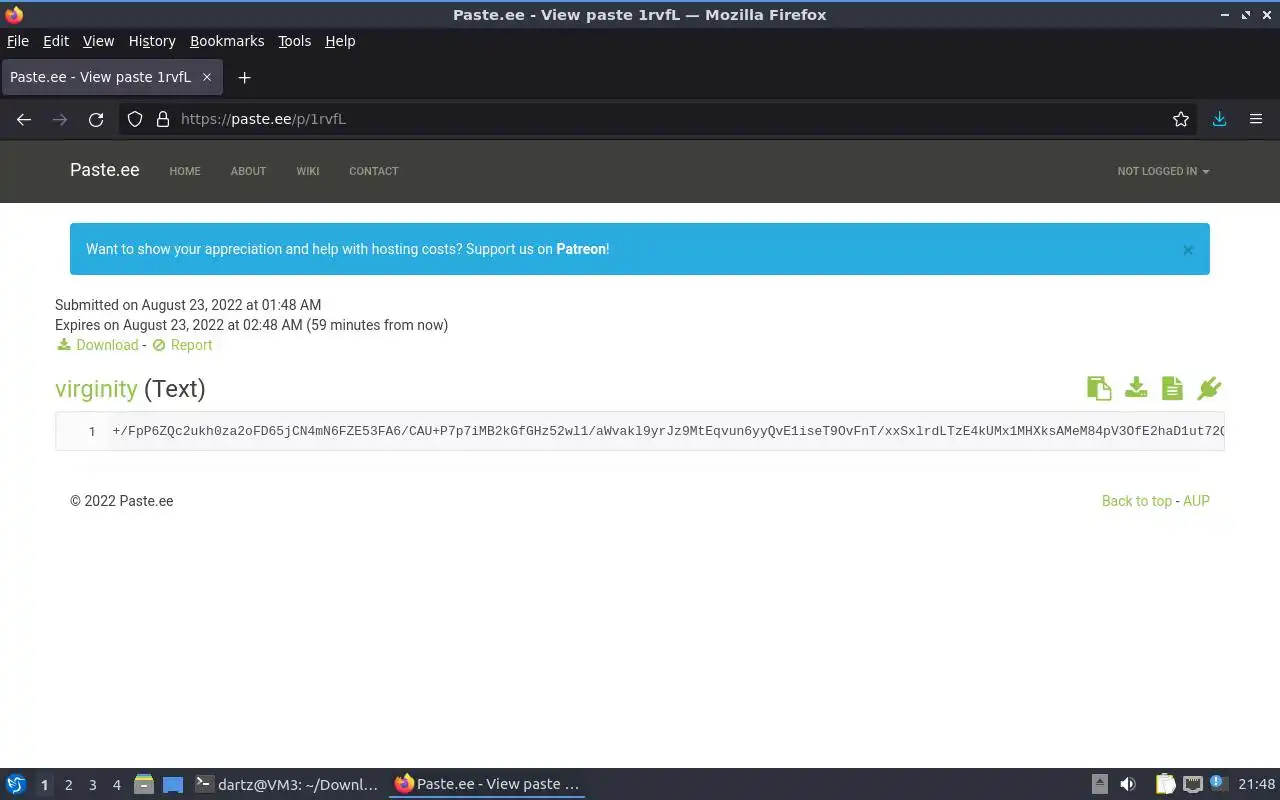
Task: Click the virginity paste title
Action: pyautogui.click(x=96, y=389)
